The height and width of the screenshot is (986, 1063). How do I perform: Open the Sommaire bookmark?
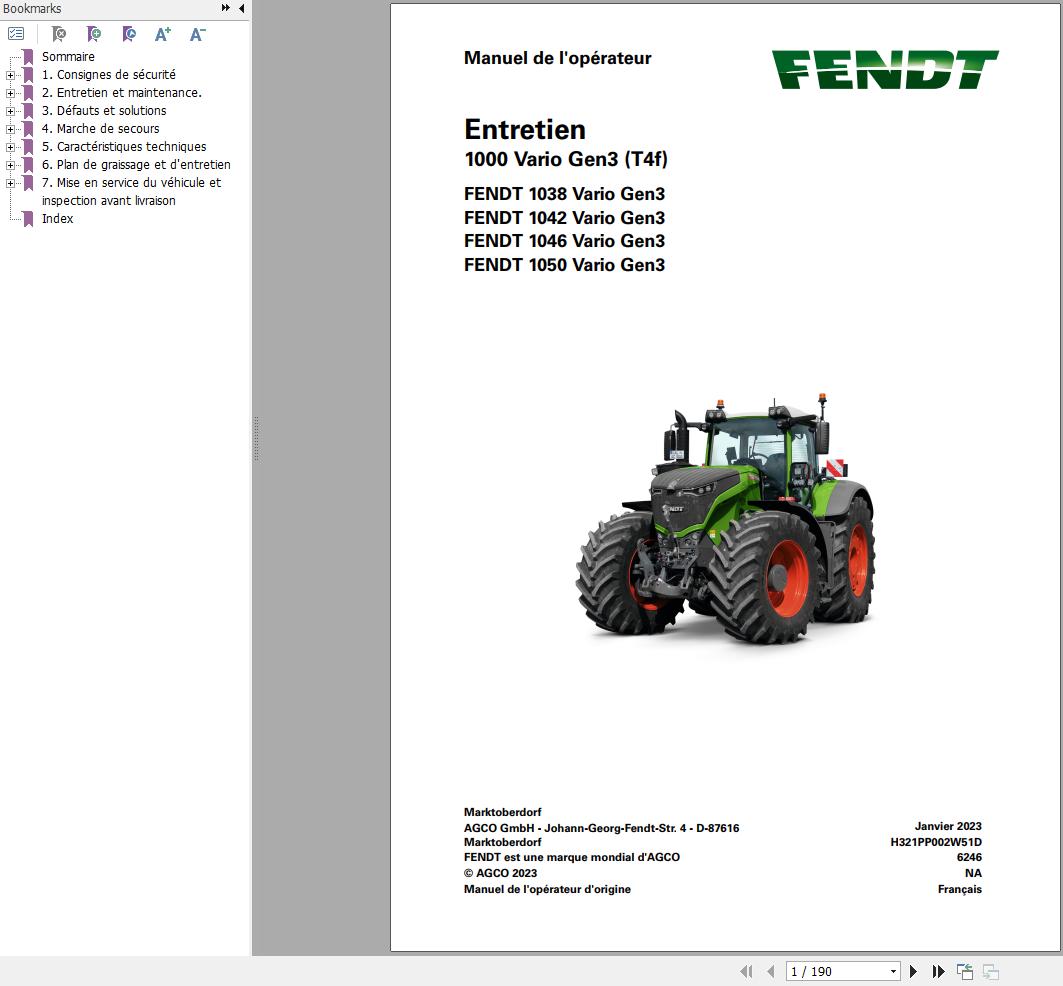tap(68, 56)
